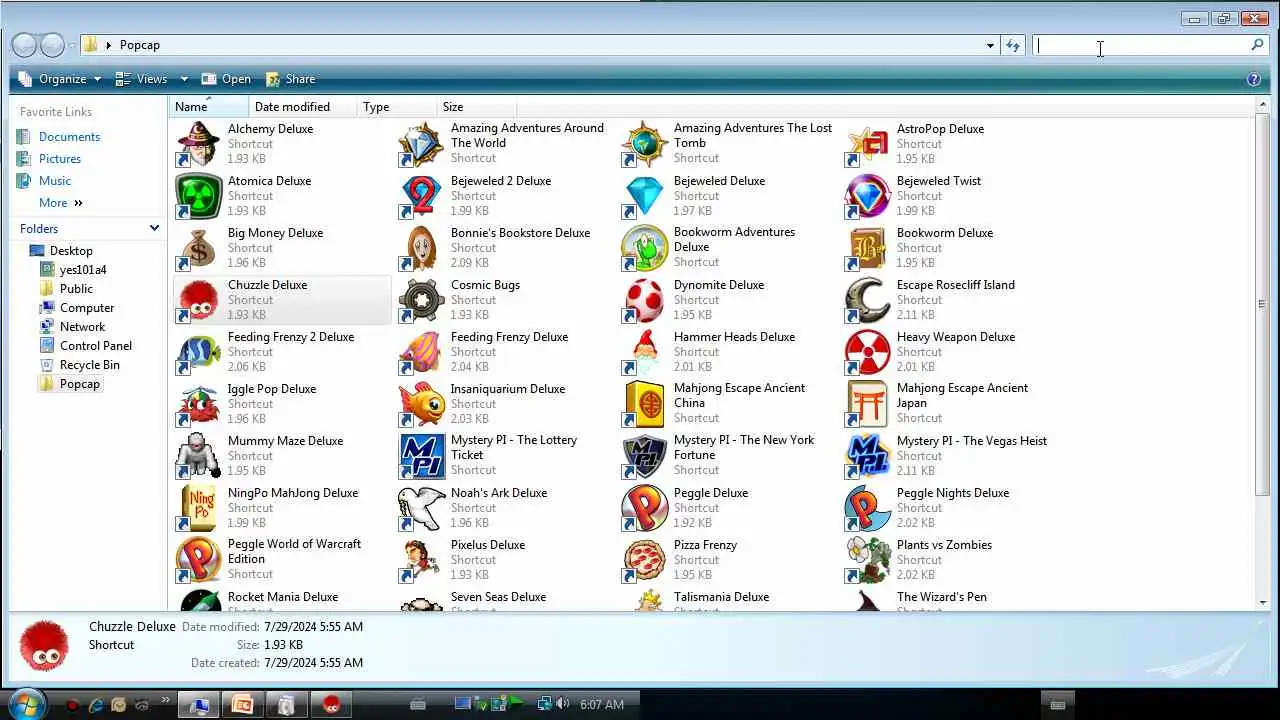1280x720 pixels.
Task: Open the address bar history dropdown
Action: (x=990, y=45)
